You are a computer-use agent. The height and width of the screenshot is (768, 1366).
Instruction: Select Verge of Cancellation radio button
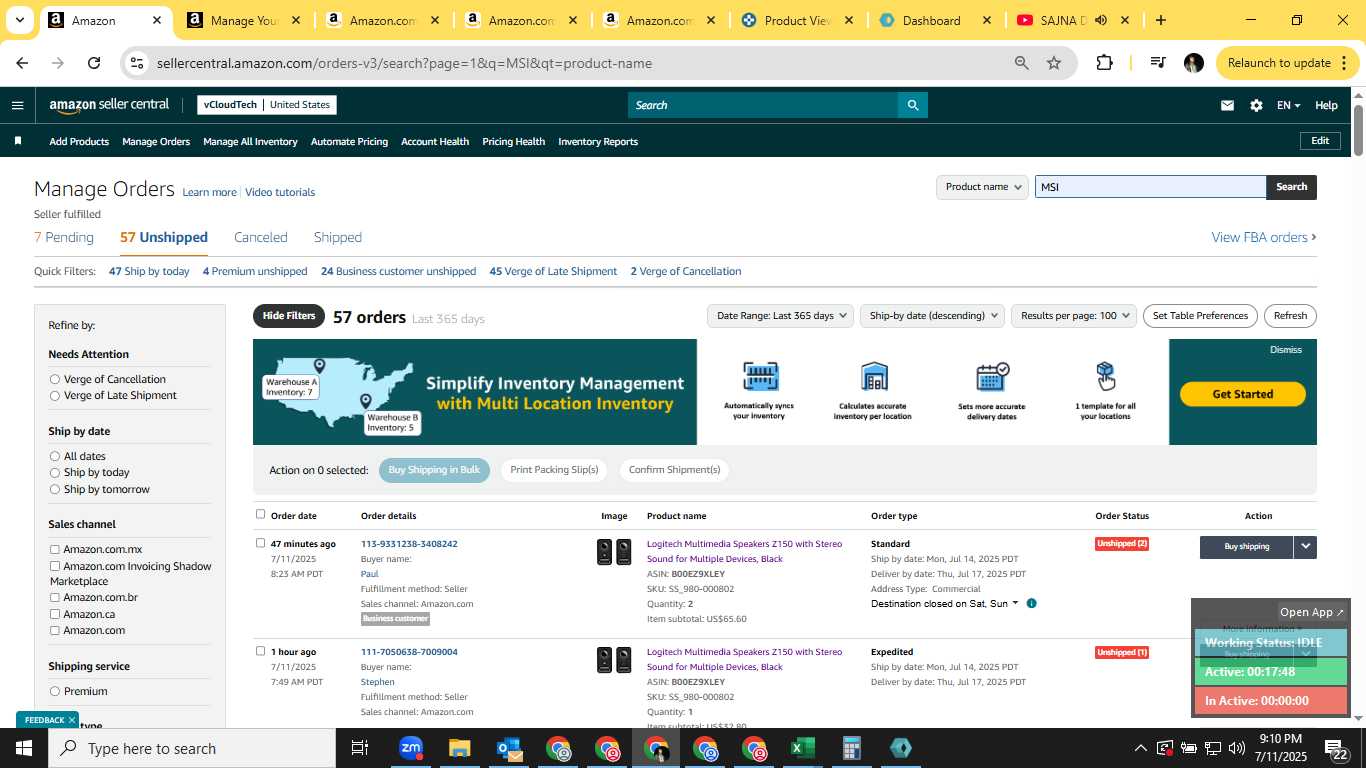point(55,379)
